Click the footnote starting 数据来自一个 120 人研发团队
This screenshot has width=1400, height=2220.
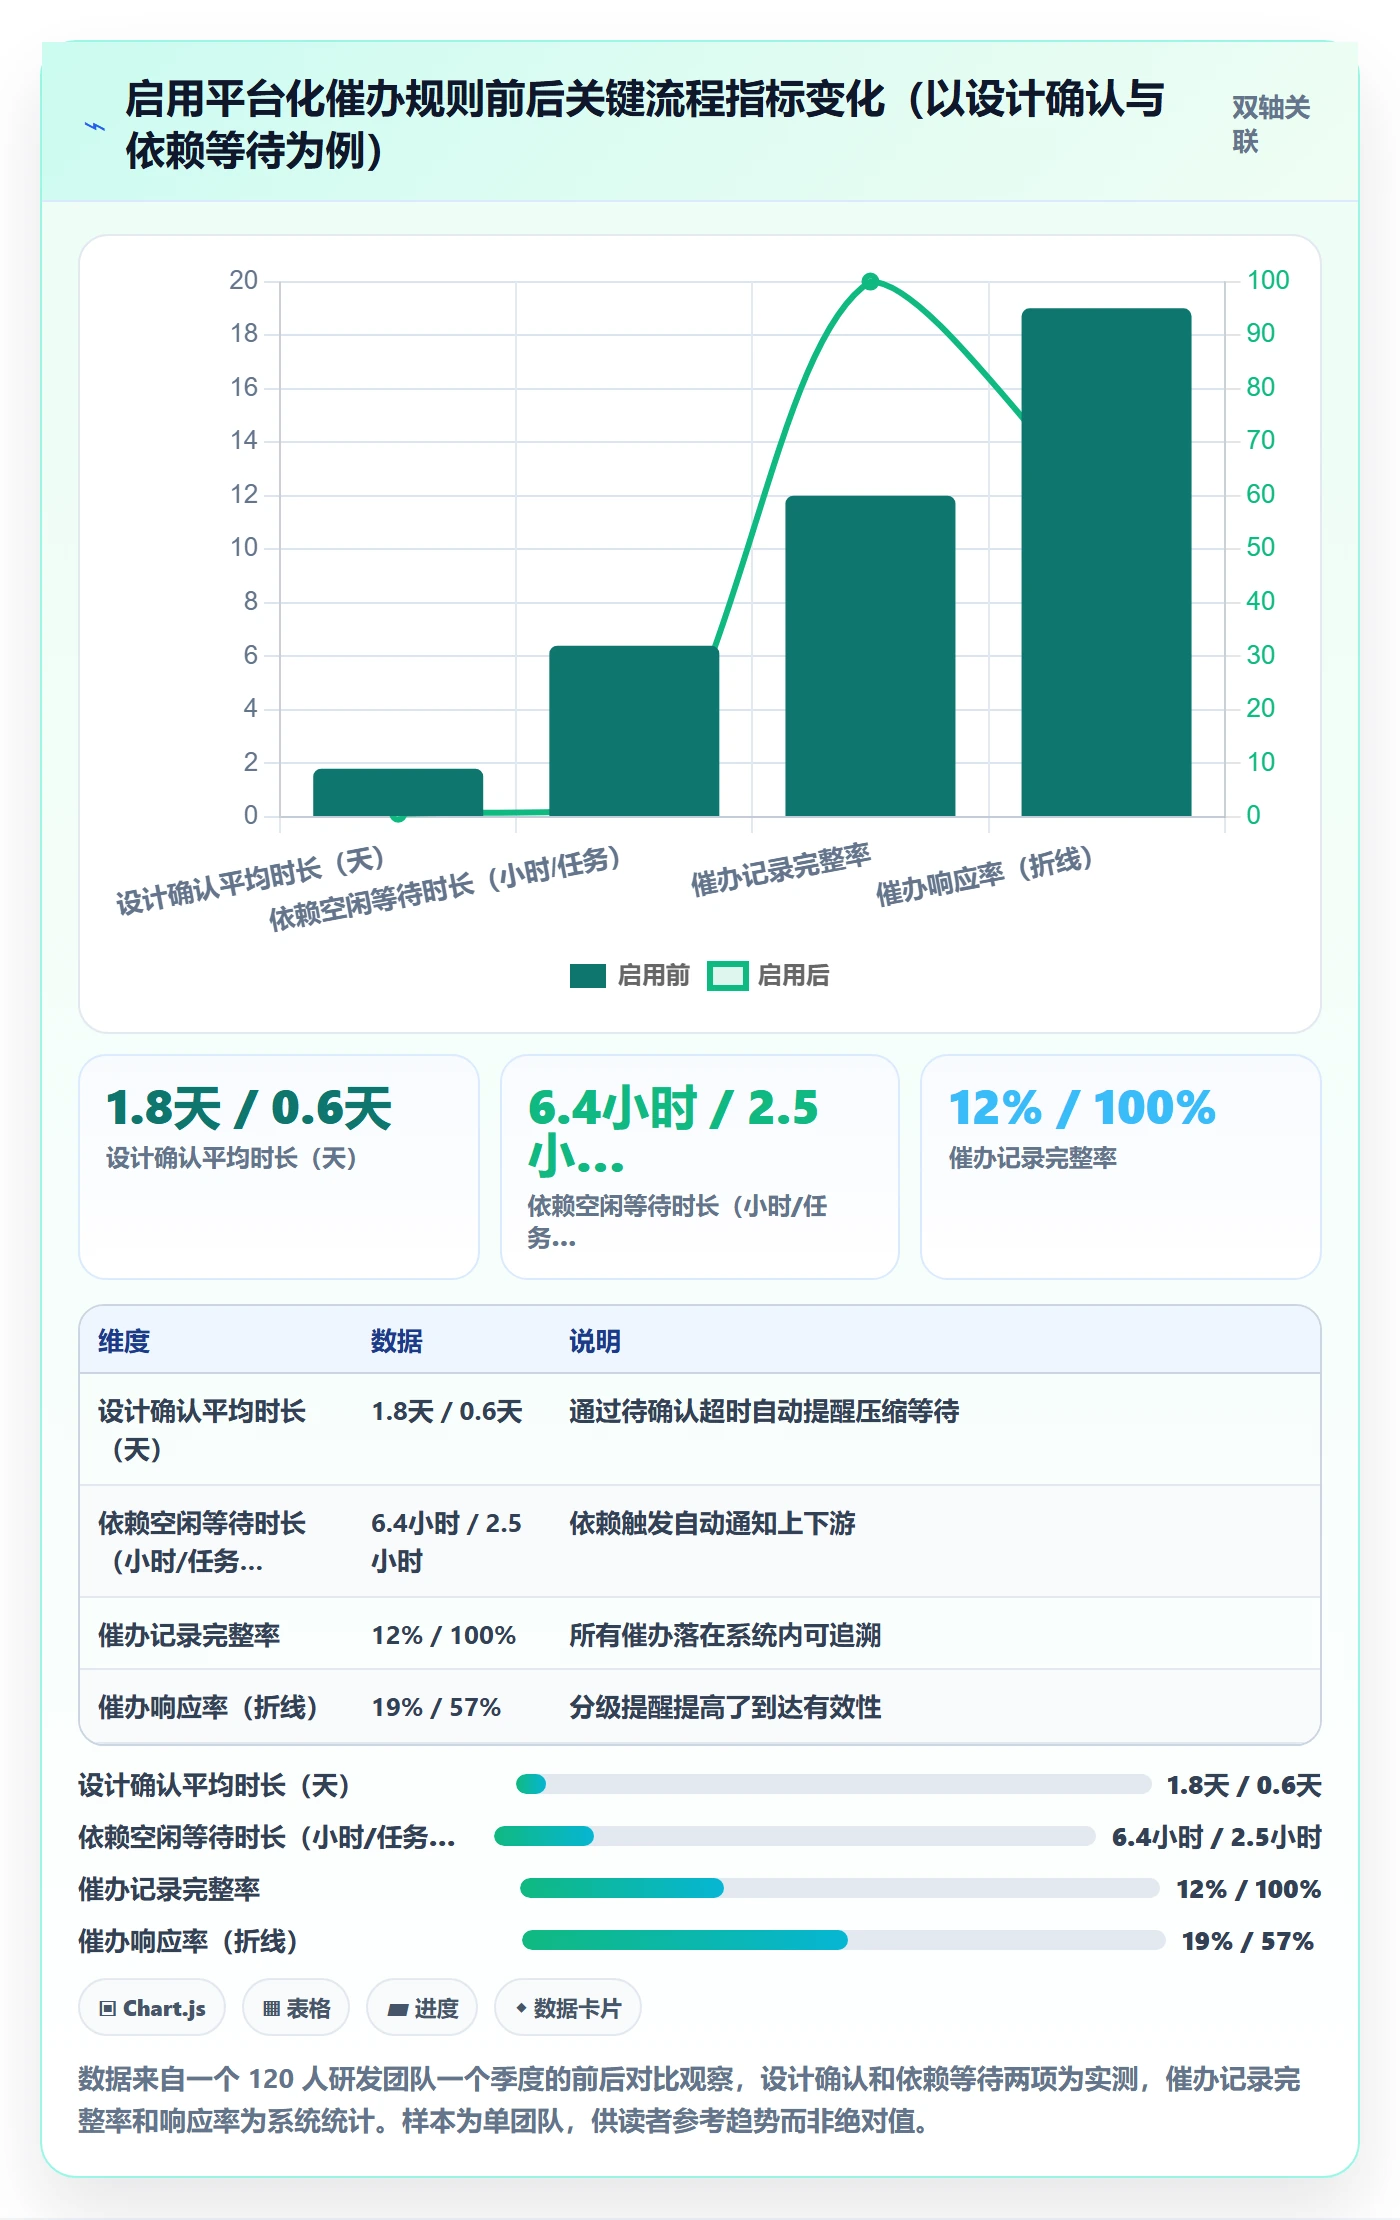pyautogui.click(x=689, y=2099)
